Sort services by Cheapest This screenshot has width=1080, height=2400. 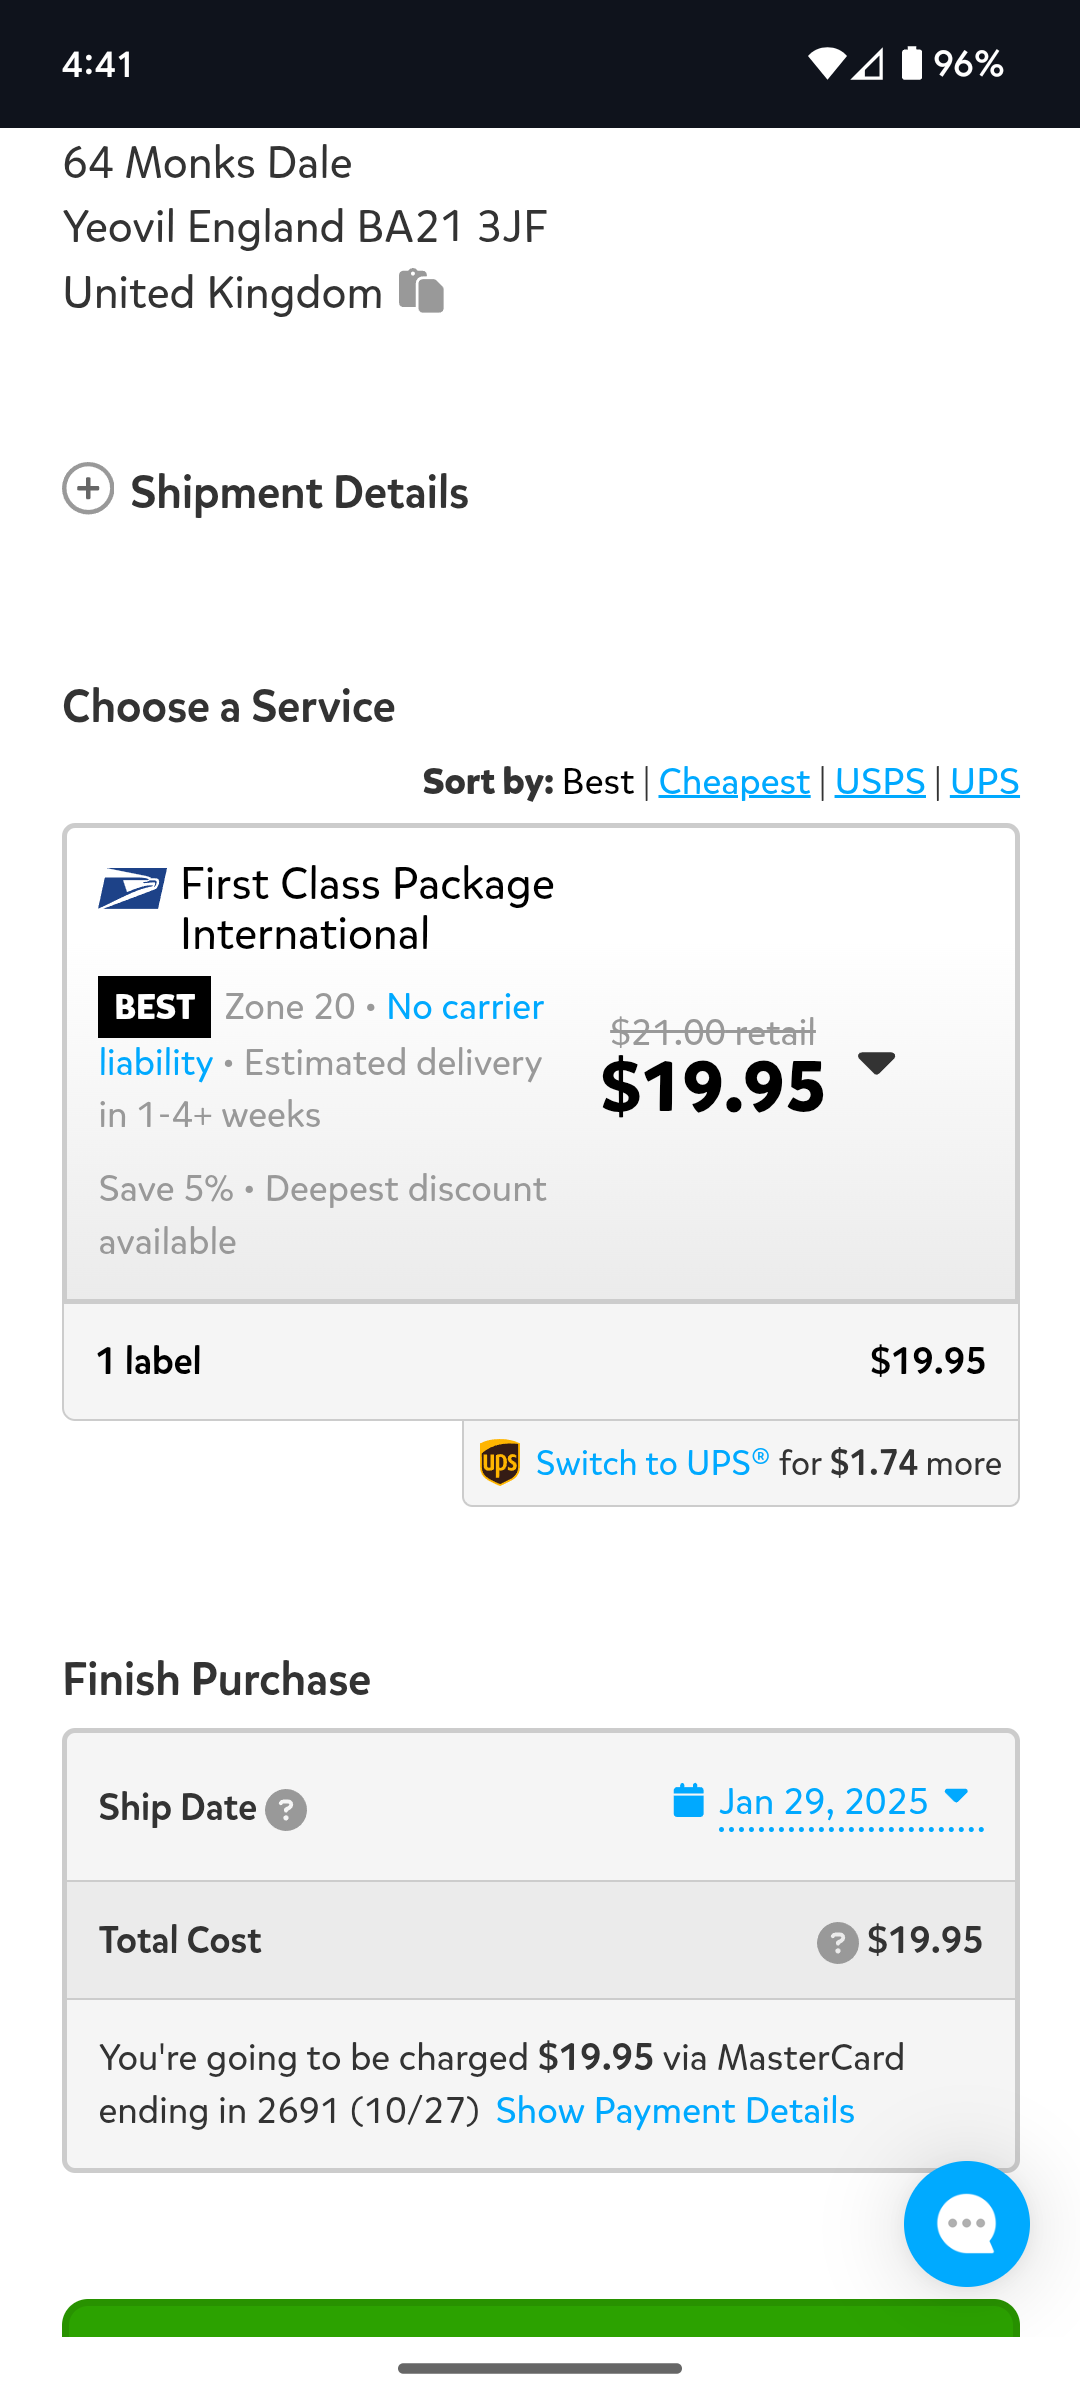734,781
